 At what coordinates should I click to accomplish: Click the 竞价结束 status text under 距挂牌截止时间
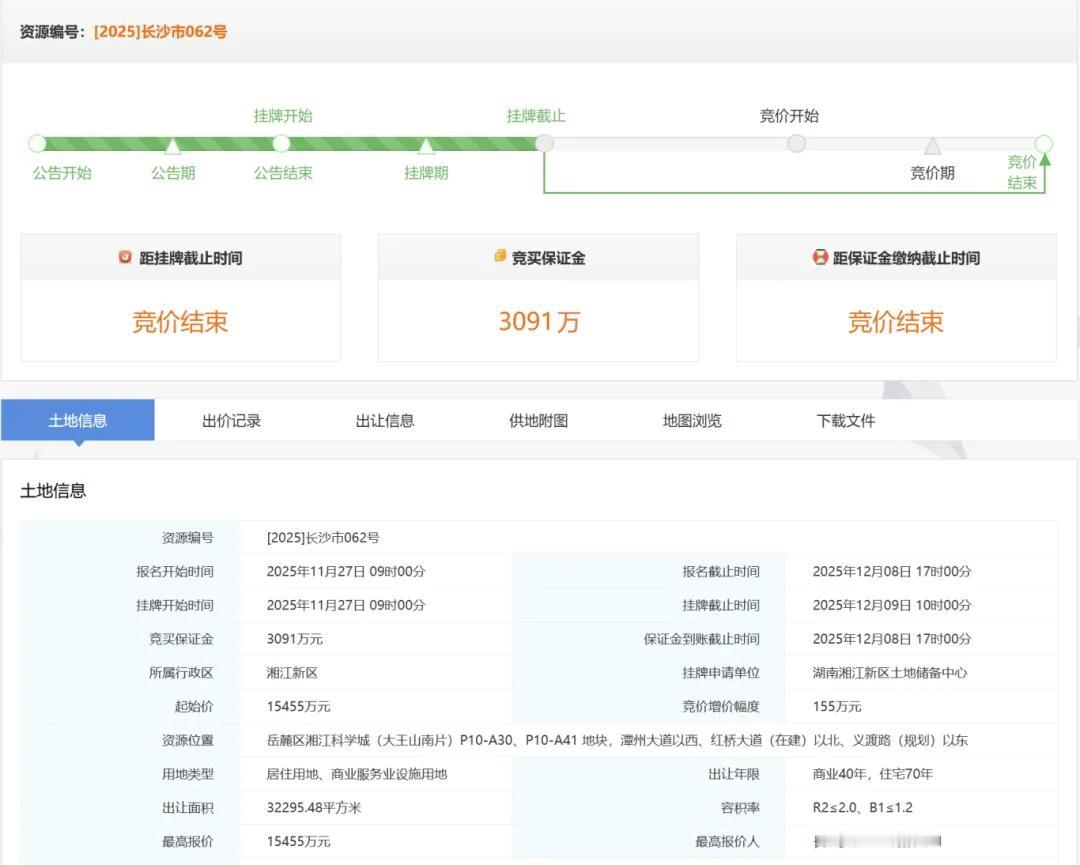point(180,322)
